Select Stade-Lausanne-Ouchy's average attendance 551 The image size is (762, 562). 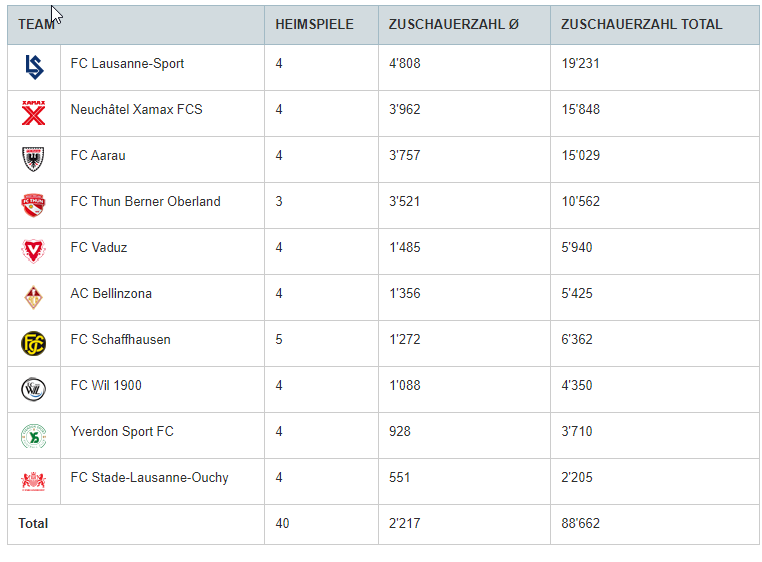point(399,477)
